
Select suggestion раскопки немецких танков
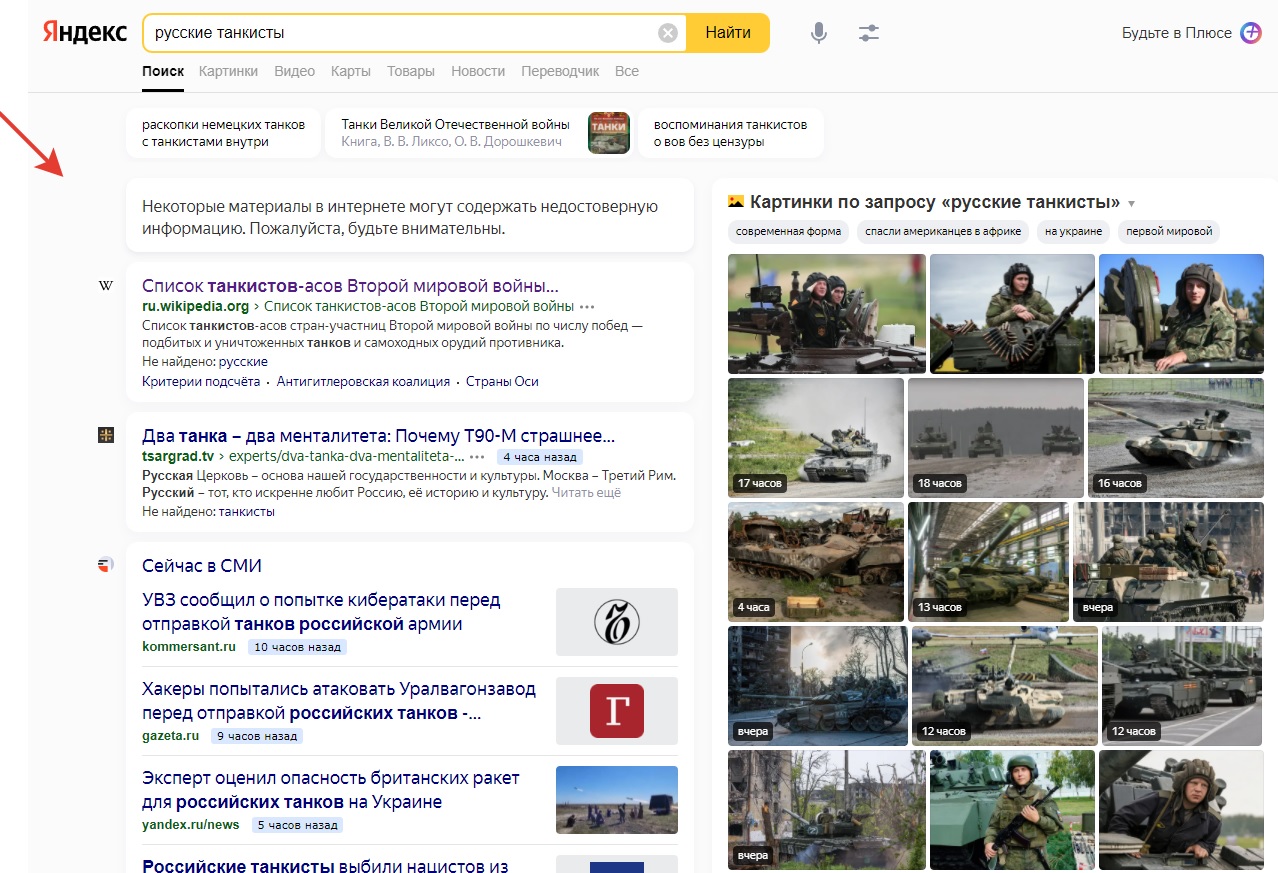click(223, 133)
